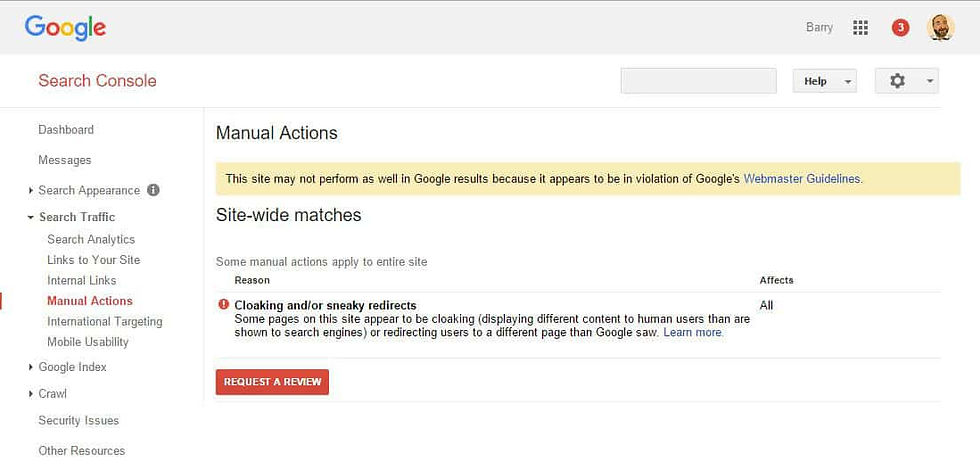
Task: Open the Webmaster Guidelines link
Action: (x=802, y=179)
